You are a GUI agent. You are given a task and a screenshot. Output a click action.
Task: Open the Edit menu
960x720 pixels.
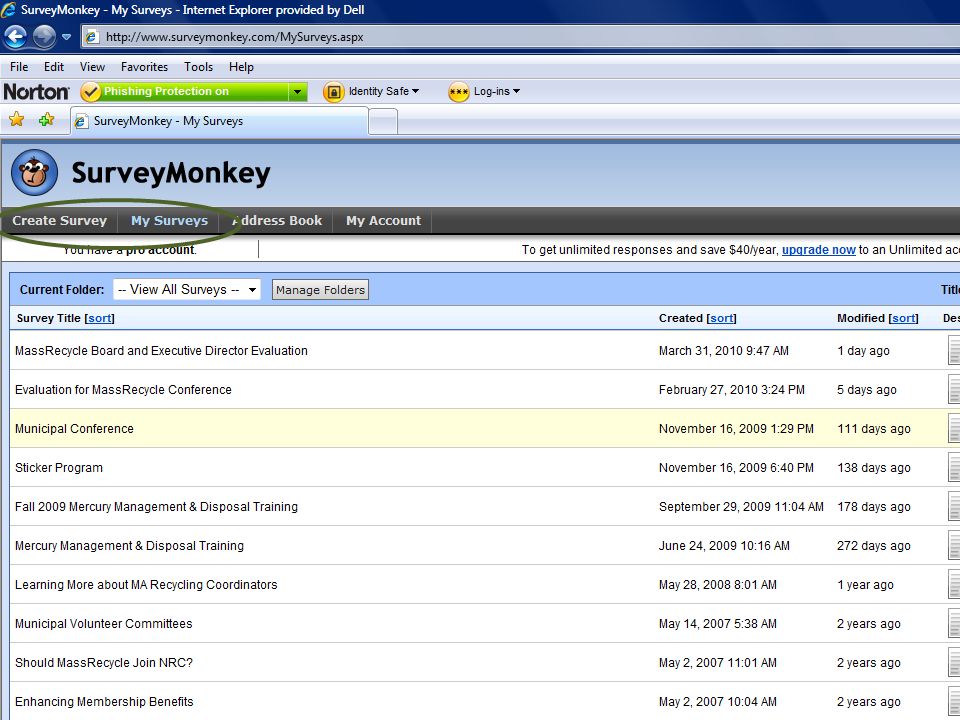pos(54,67)
